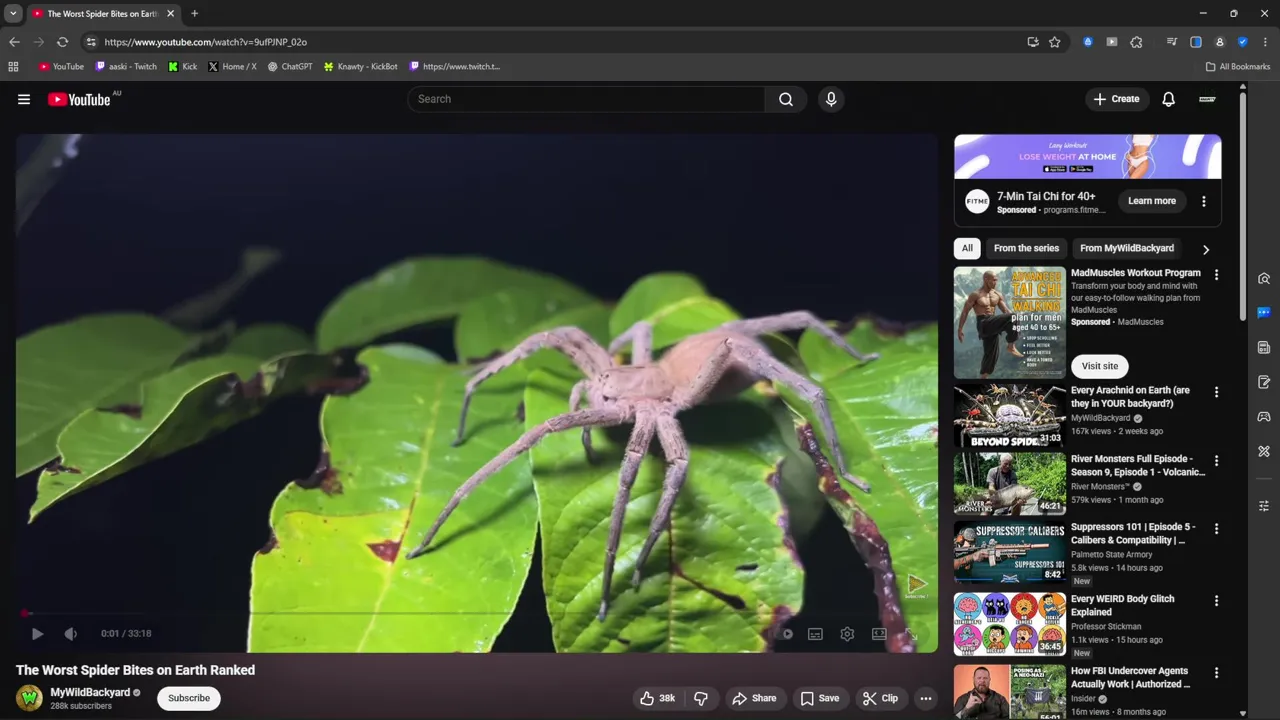Viewport: 1280px width, 720px height.
Task: Subscribe to MyWildBackyard
Action: pos(189,698)
